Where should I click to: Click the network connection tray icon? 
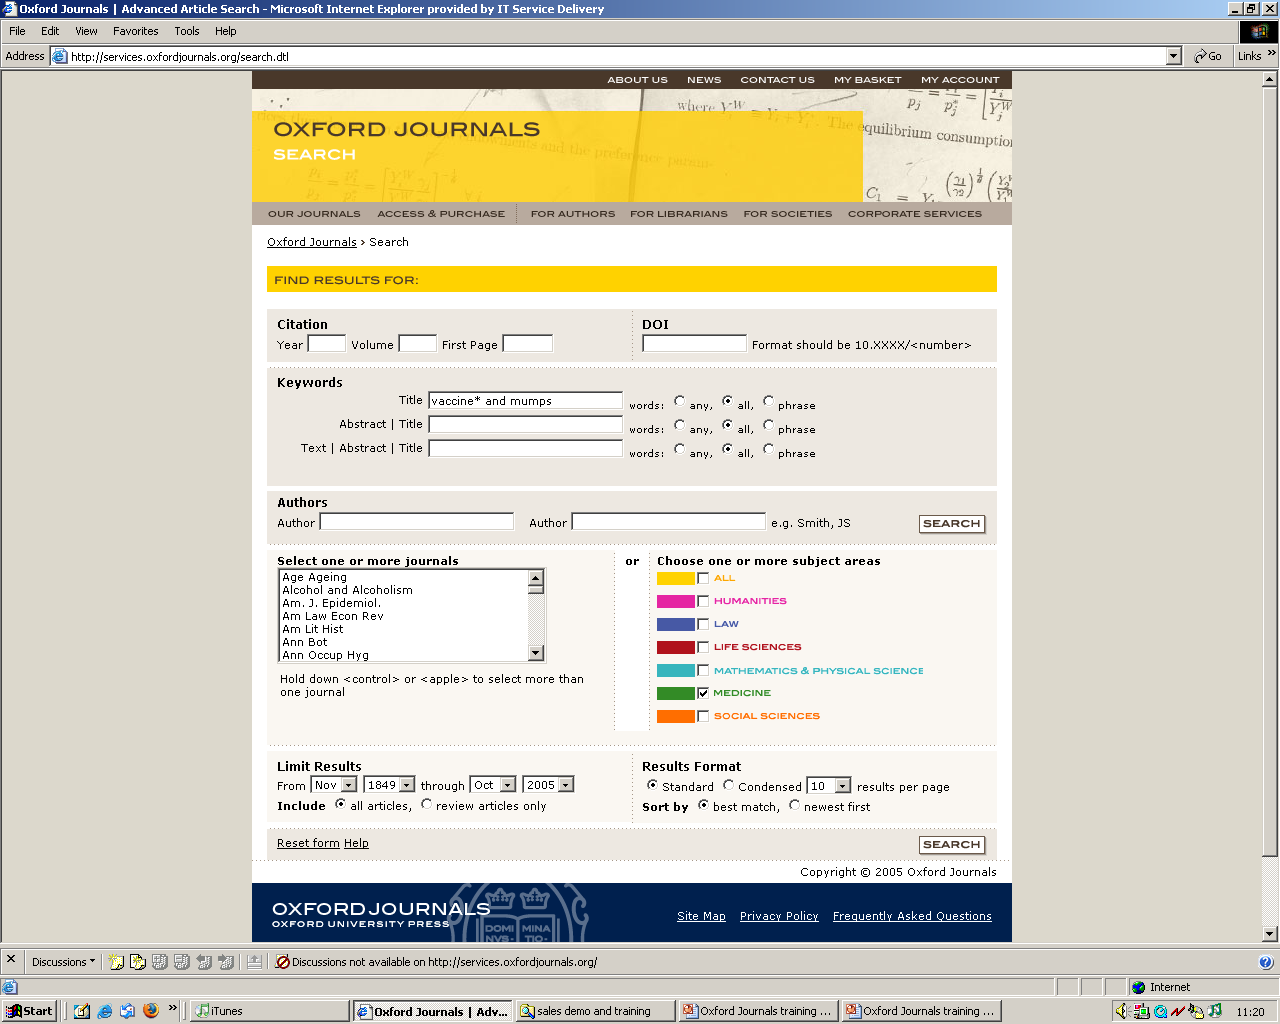(1141, 1011)
